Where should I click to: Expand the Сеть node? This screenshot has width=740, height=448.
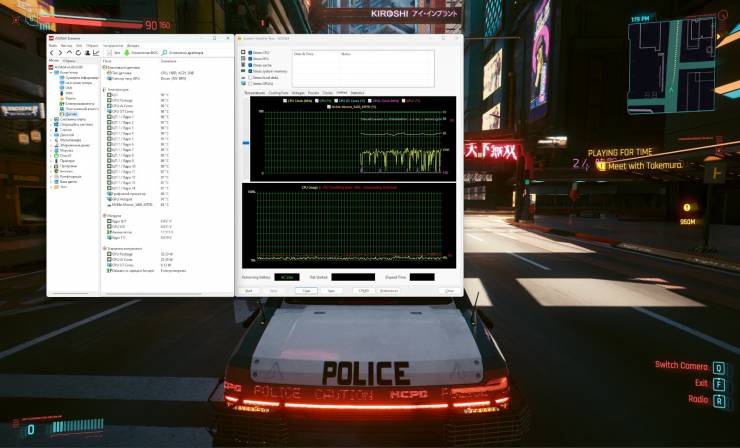point(50,151)
